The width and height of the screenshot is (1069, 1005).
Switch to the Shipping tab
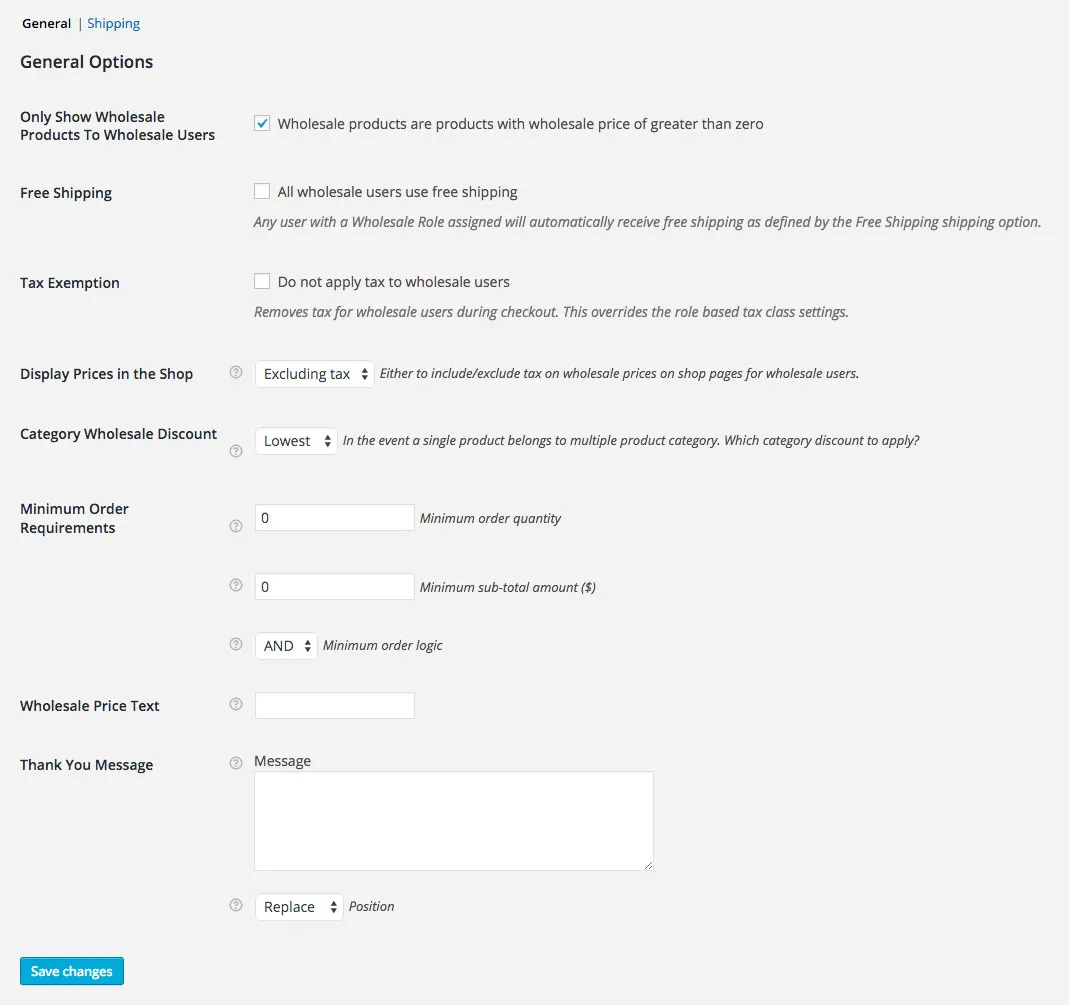tap(113, 22)
